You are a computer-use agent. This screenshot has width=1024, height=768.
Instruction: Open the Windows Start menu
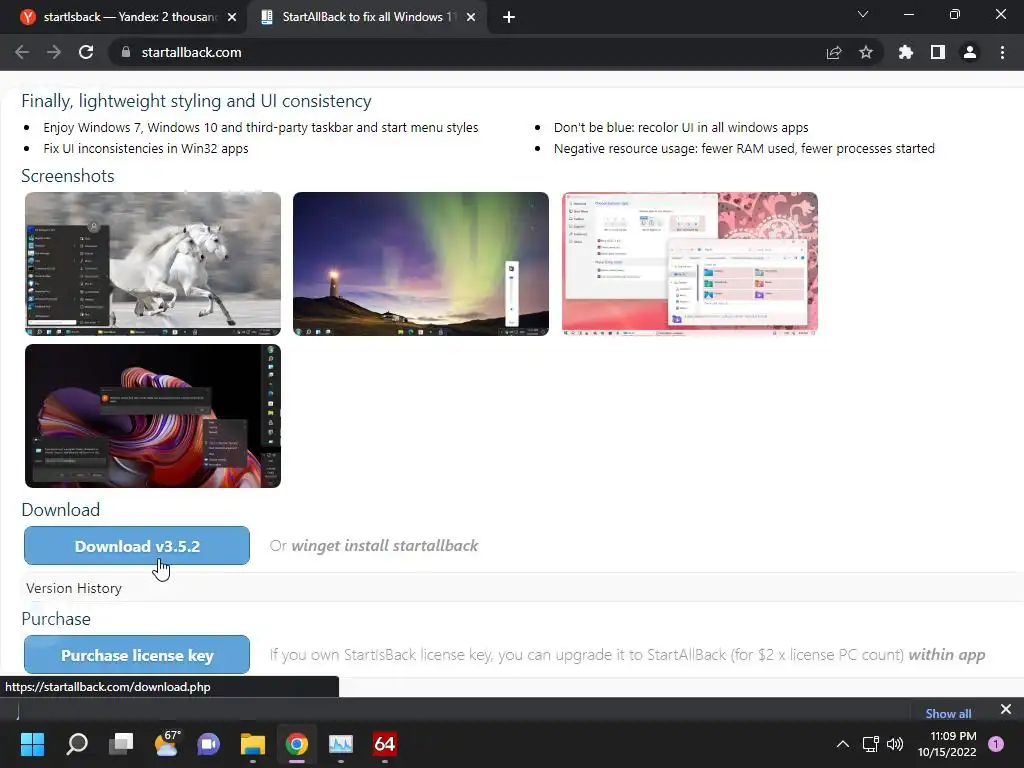32,744
